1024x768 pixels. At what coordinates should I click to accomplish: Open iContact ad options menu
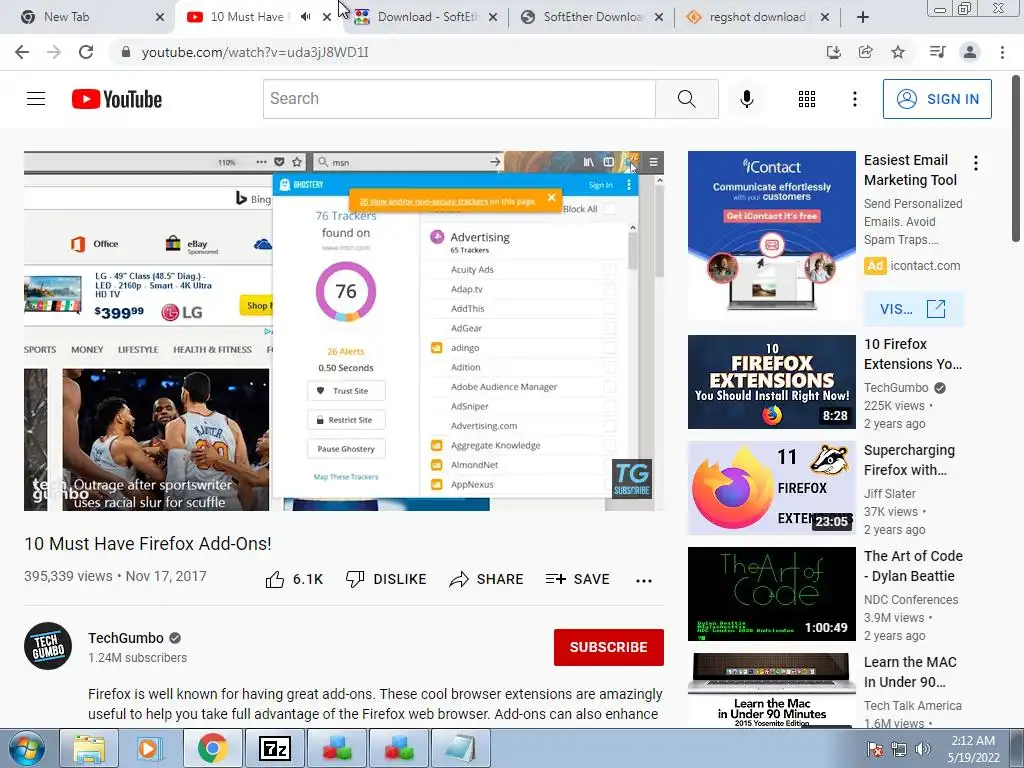click(x=976, y=163)
